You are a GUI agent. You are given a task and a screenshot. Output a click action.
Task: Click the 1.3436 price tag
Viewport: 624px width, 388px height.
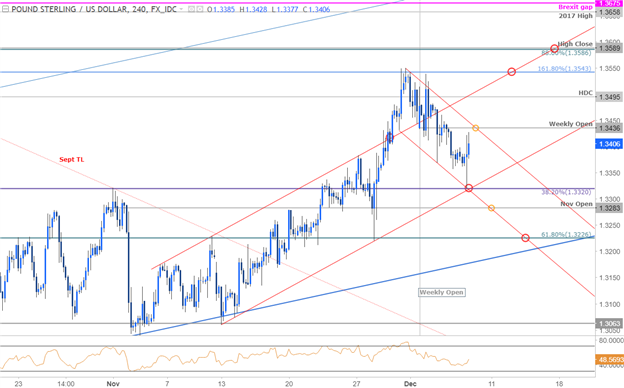(609, 128)
